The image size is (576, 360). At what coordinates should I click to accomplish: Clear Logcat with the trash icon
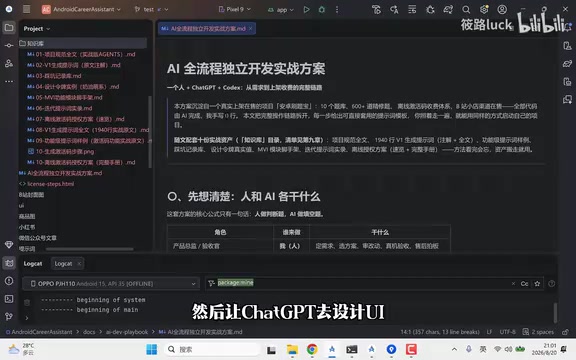[x=27, y=302]
